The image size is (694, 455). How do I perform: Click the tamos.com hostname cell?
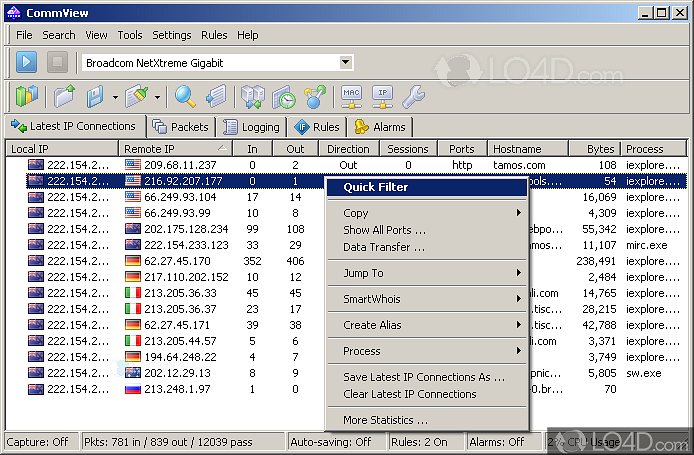click(x=519, y=165)
